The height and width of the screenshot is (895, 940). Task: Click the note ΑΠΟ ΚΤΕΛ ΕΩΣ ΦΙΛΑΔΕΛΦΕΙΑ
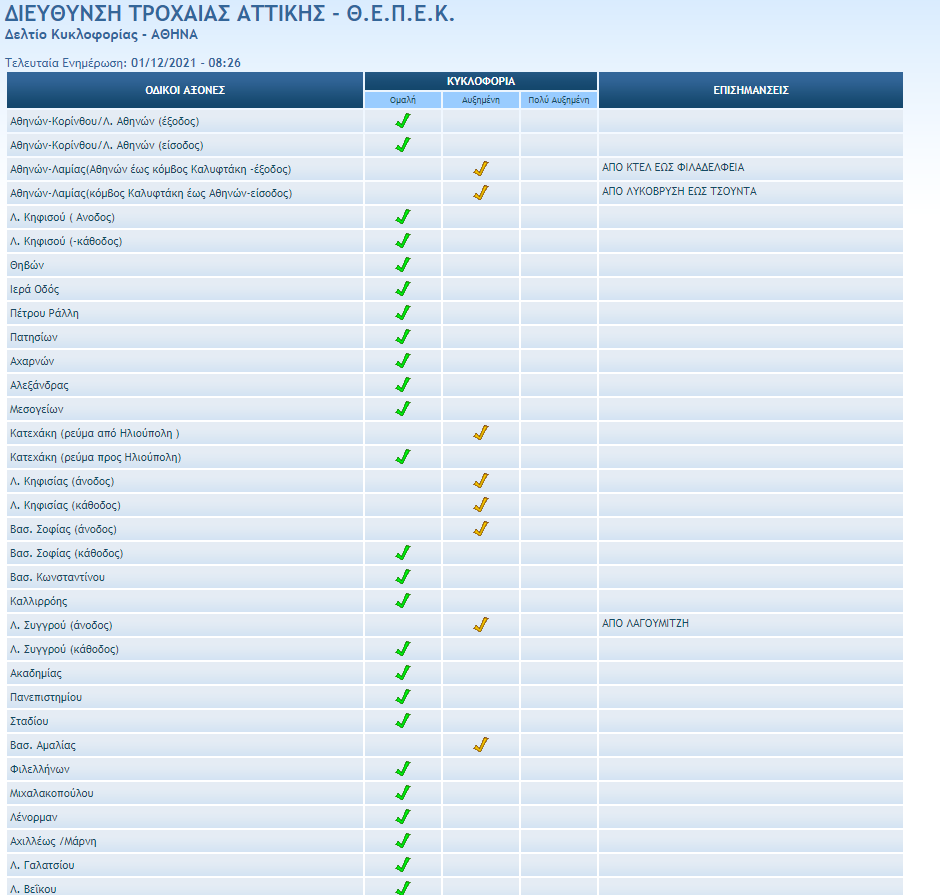point(673,168)
